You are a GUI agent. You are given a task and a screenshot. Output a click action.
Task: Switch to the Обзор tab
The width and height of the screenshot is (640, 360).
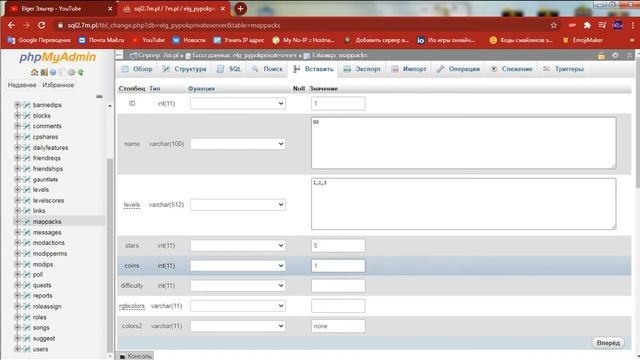(137, 69)
